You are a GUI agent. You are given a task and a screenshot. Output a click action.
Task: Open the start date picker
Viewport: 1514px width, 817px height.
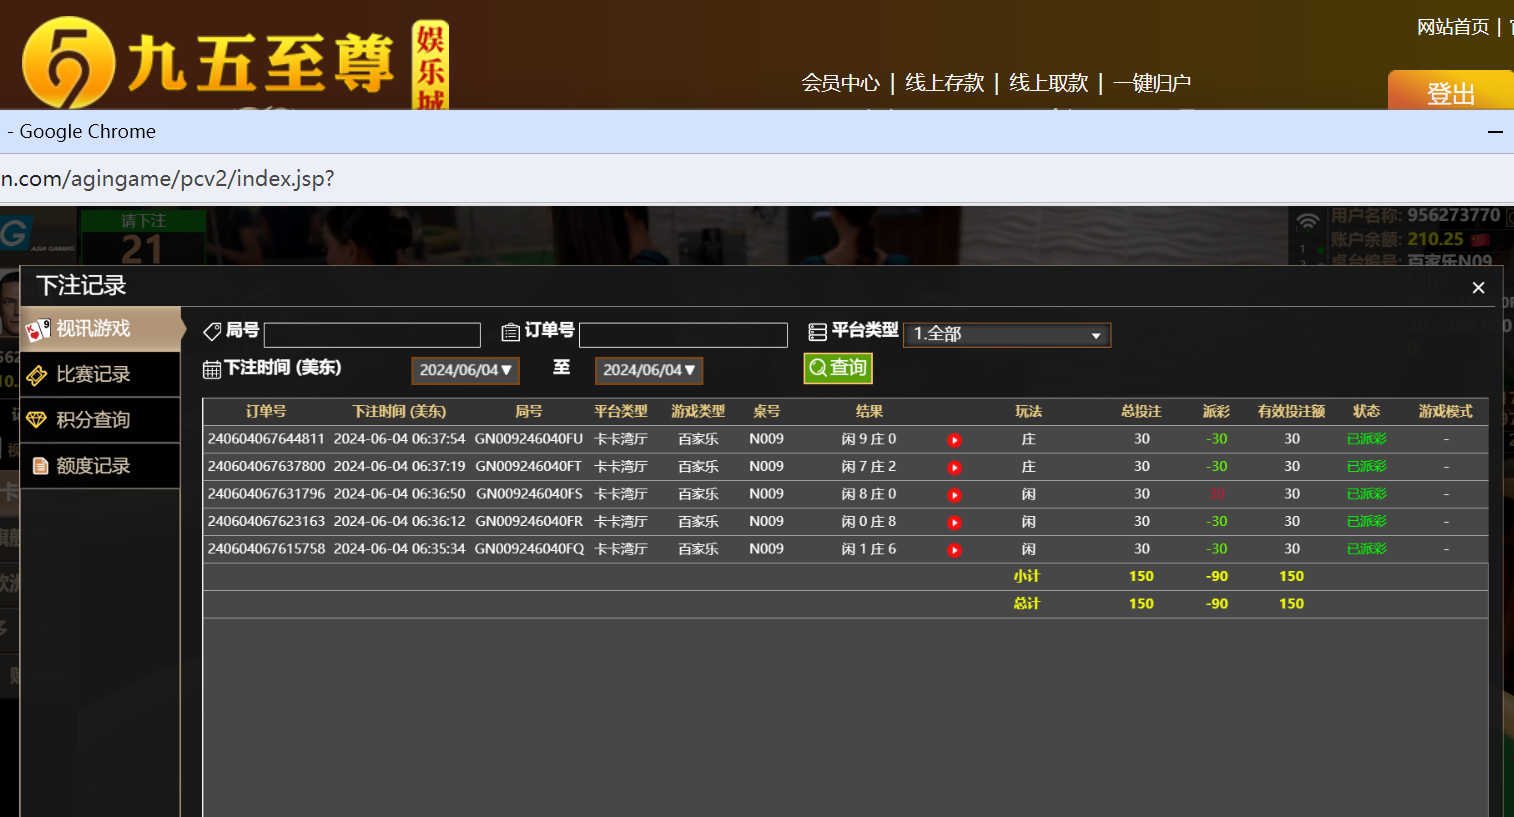pyautogui.click(x=465, y=370)
